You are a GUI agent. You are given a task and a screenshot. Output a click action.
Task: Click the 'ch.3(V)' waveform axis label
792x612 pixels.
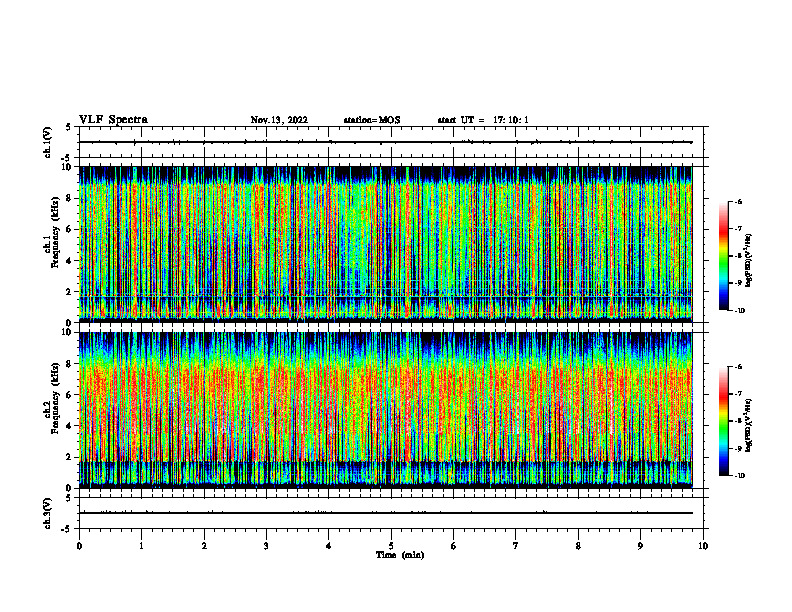47,513
